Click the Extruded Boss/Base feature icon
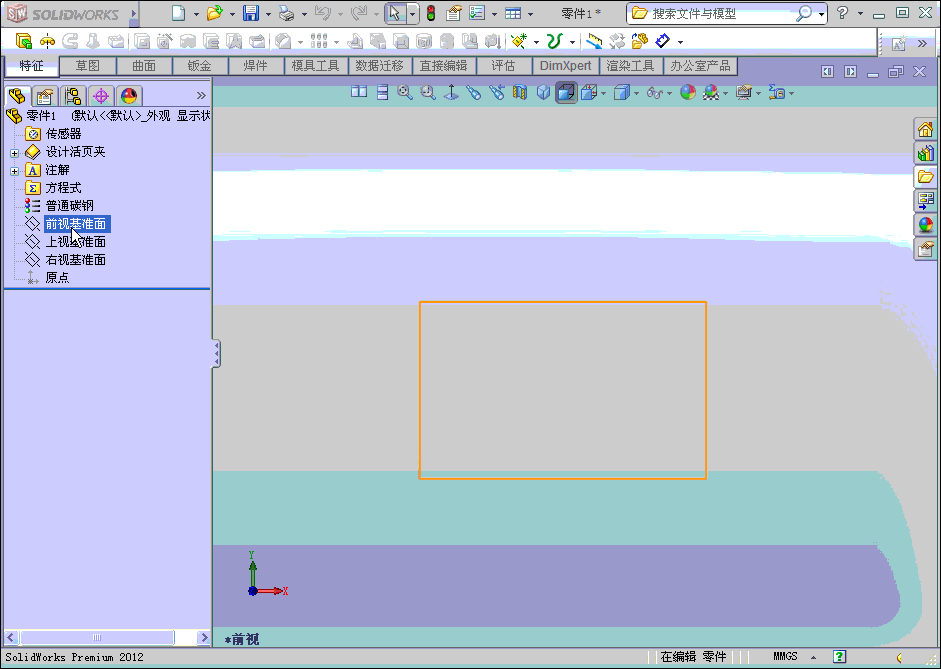The image size is (941, 669). tap(23, 41)
